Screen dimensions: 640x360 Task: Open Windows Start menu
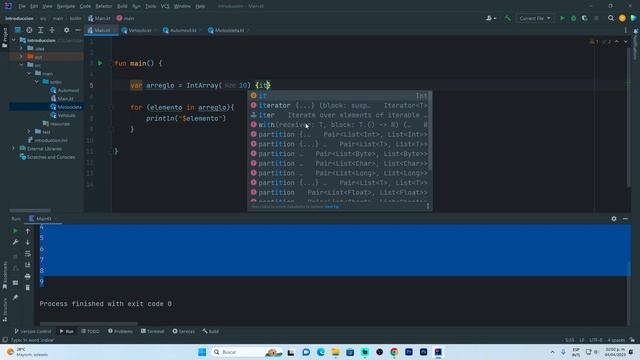click(x=202, y=352)
